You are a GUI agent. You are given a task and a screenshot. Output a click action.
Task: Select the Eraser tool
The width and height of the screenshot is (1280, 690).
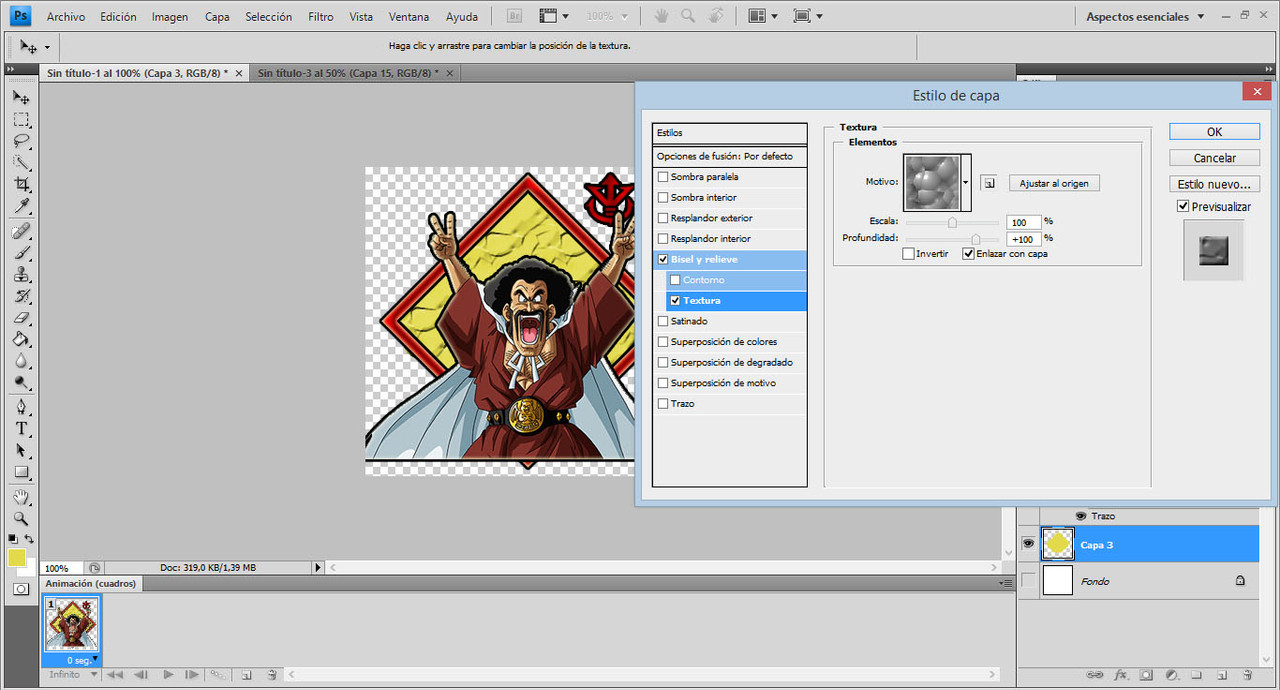21,318
